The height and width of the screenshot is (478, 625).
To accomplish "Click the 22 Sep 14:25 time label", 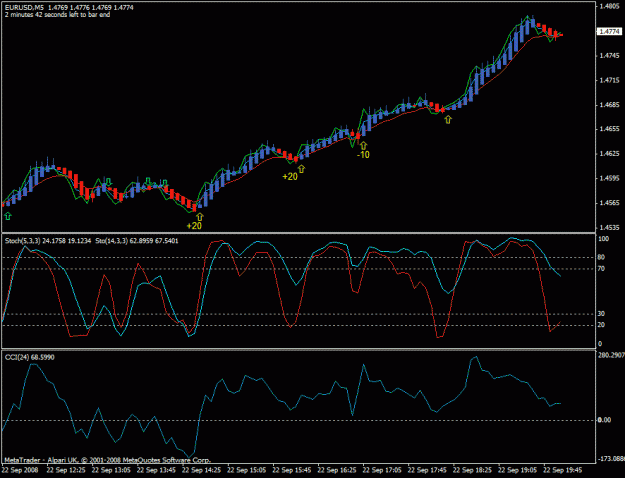I will [201, 470].
